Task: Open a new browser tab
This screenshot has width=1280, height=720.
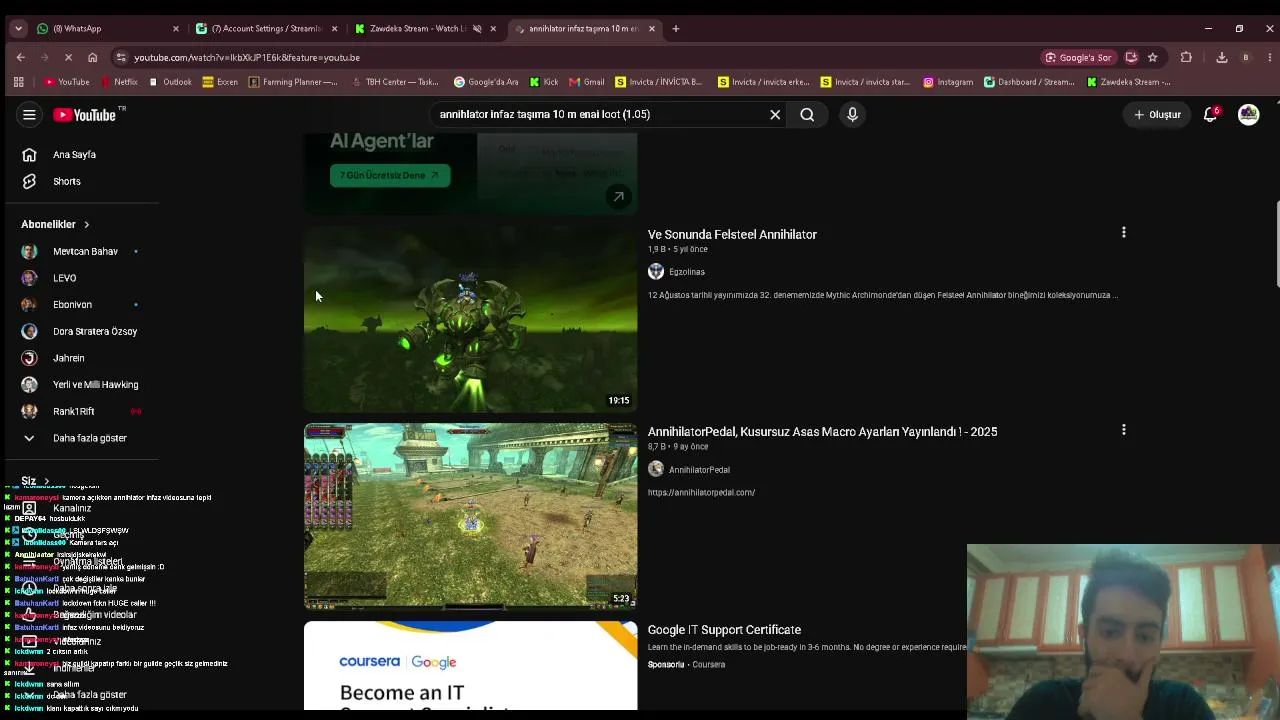Action: pos(675,29)
